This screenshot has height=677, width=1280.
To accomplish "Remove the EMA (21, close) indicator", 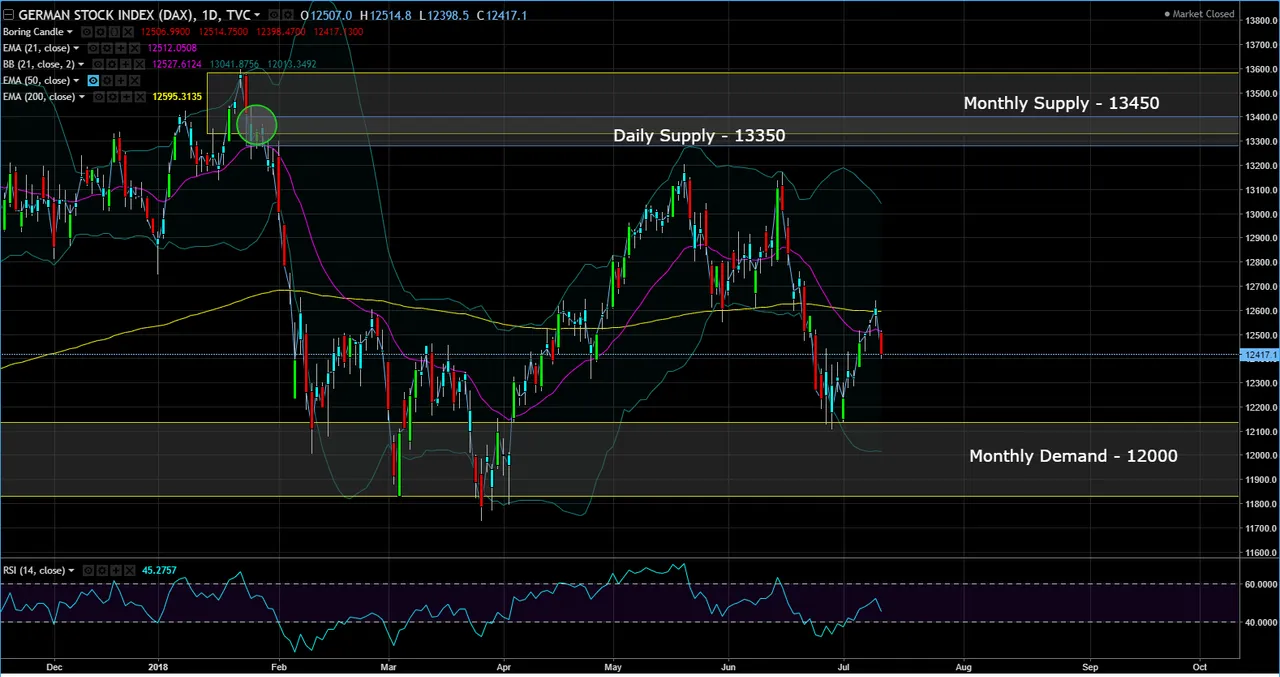I will pyautogui.click(x=134, y=48).
